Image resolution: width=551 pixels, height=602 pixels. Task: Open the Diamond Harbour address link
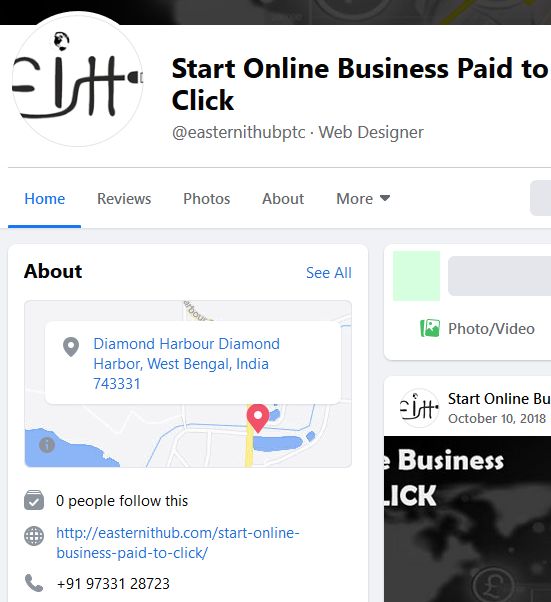187,364
